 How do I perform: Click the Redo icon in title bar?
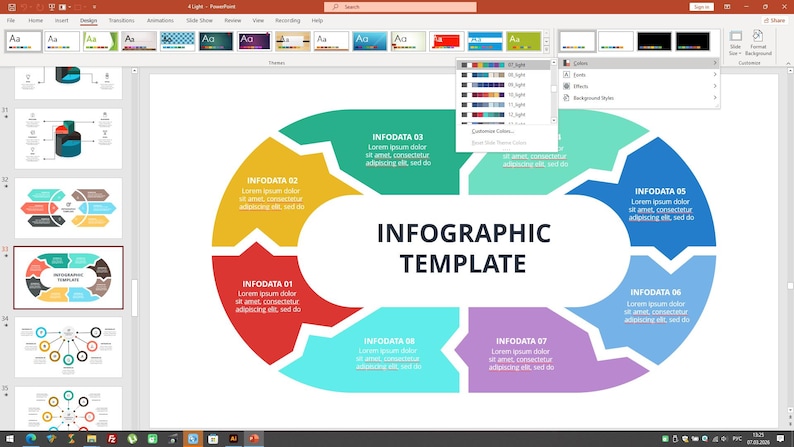tap(39, 7)
